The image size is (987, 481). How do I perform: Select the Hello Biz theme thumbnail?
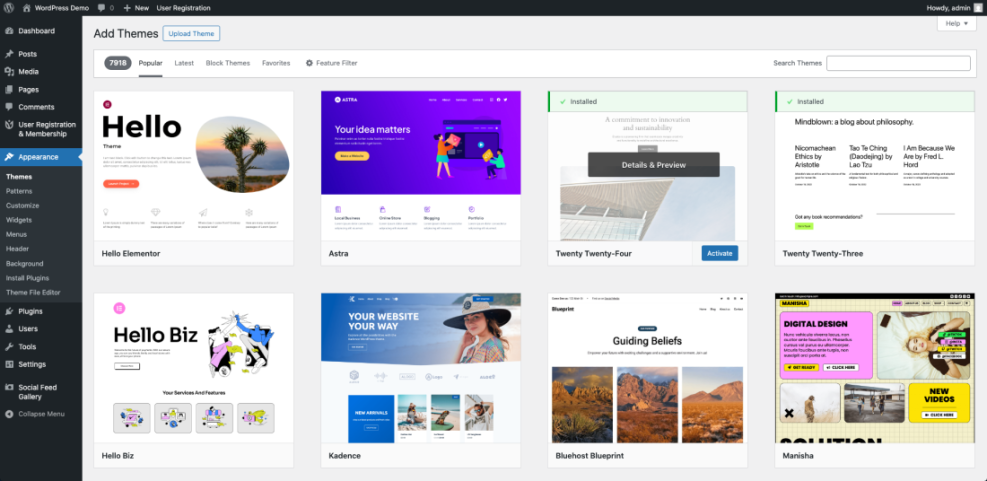click(x=194, y=368)
